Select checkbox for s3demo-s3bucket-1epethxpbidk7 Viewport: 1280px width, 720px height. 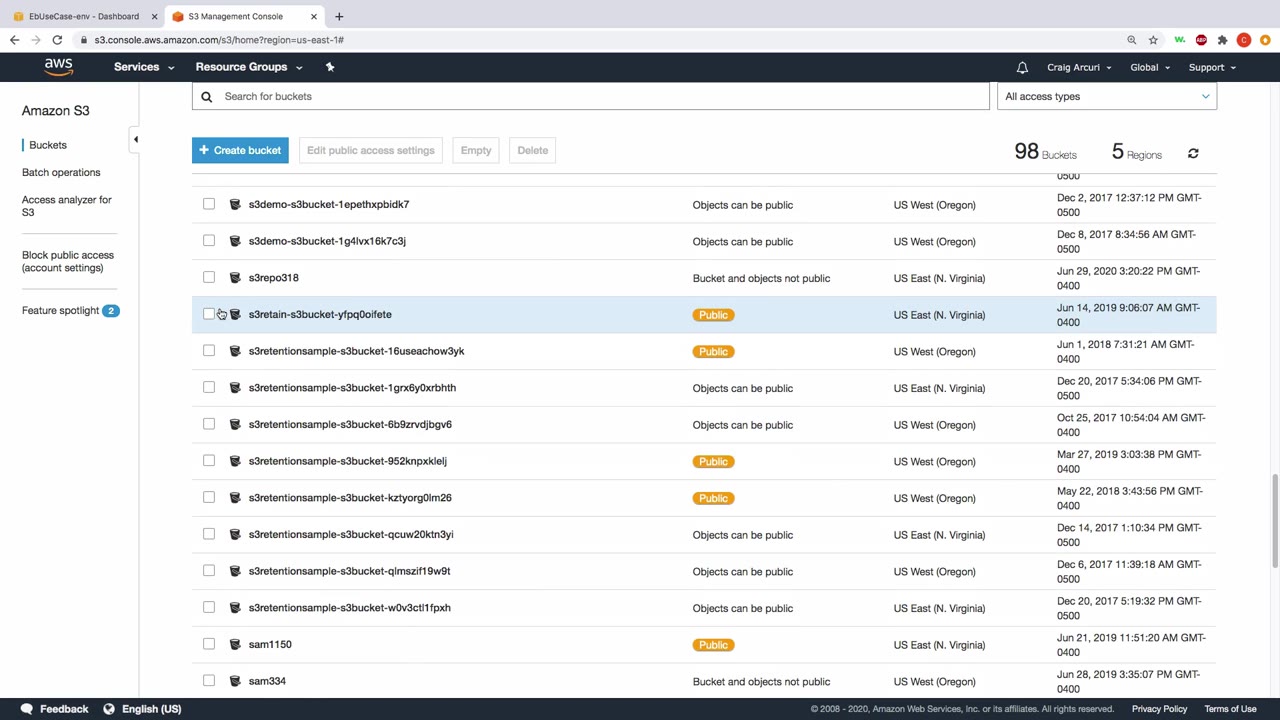209,204
